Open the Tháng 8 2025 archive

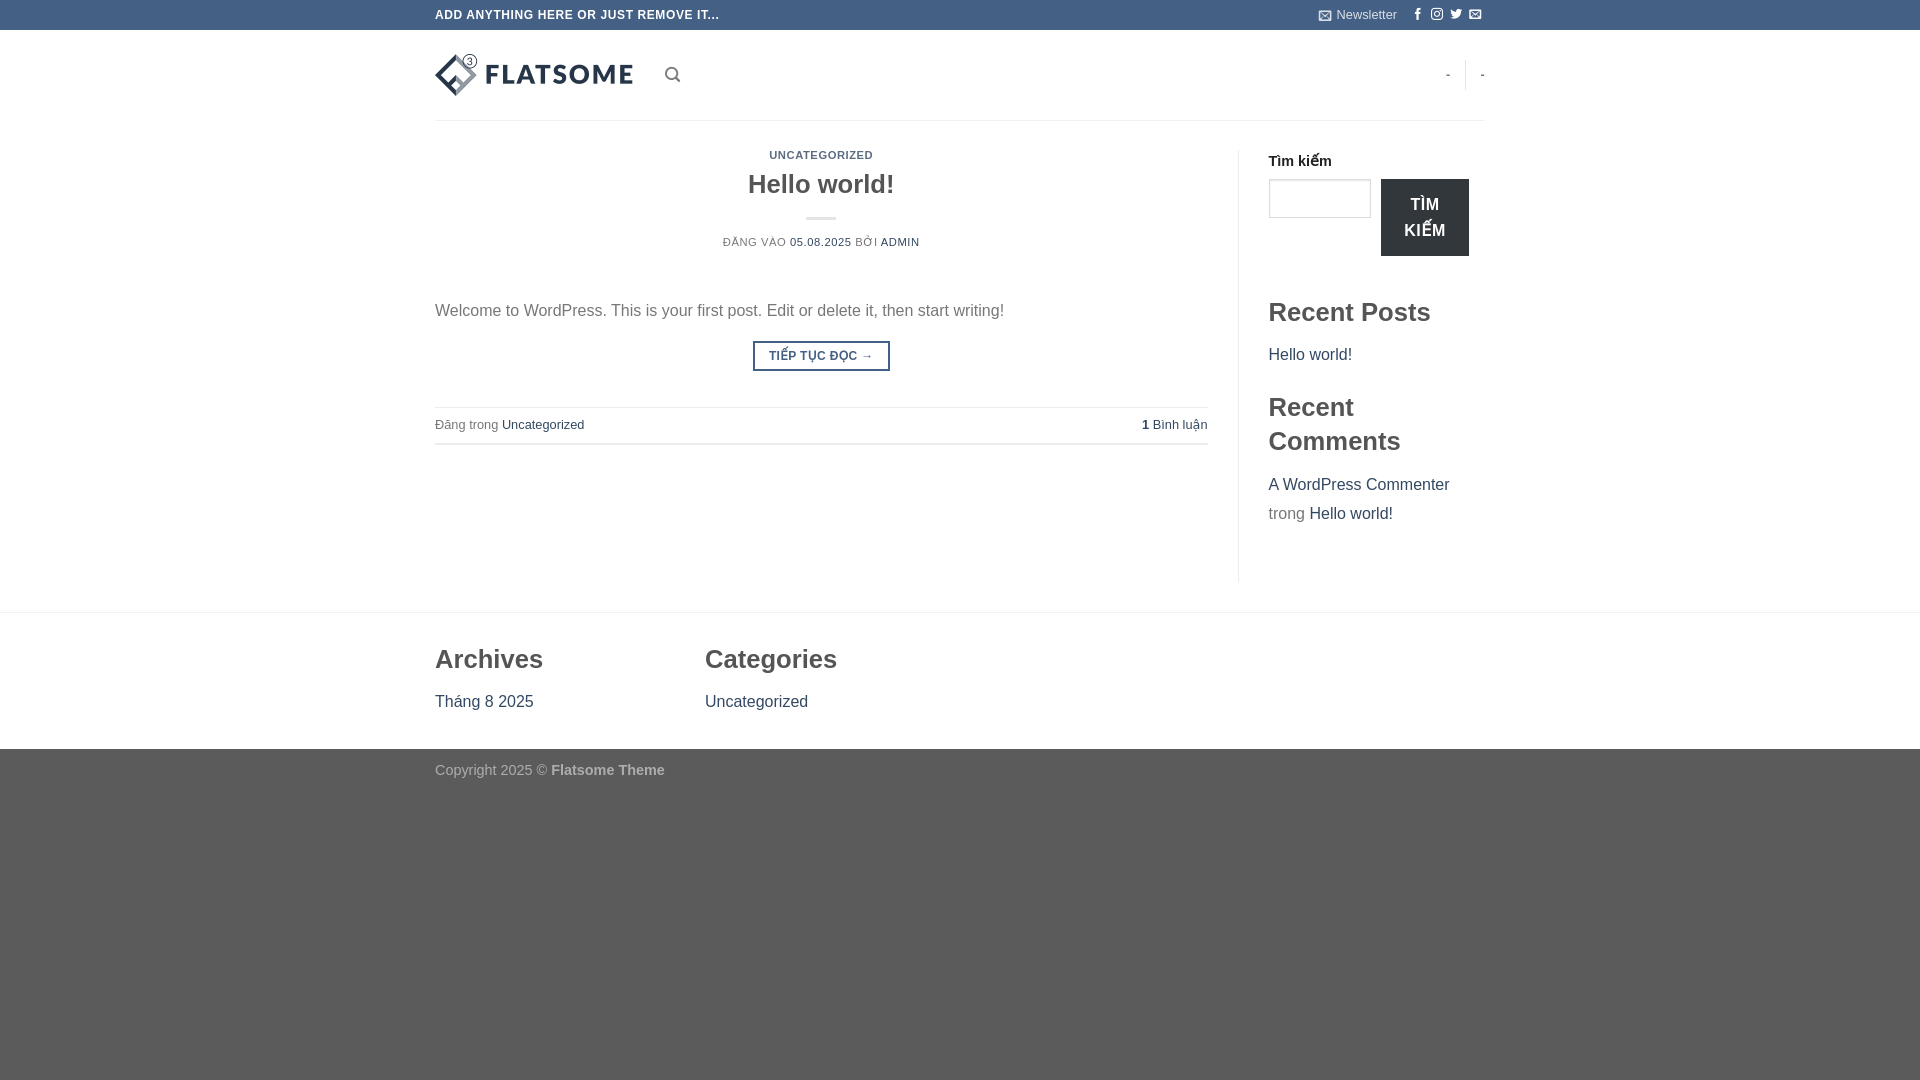483,702
